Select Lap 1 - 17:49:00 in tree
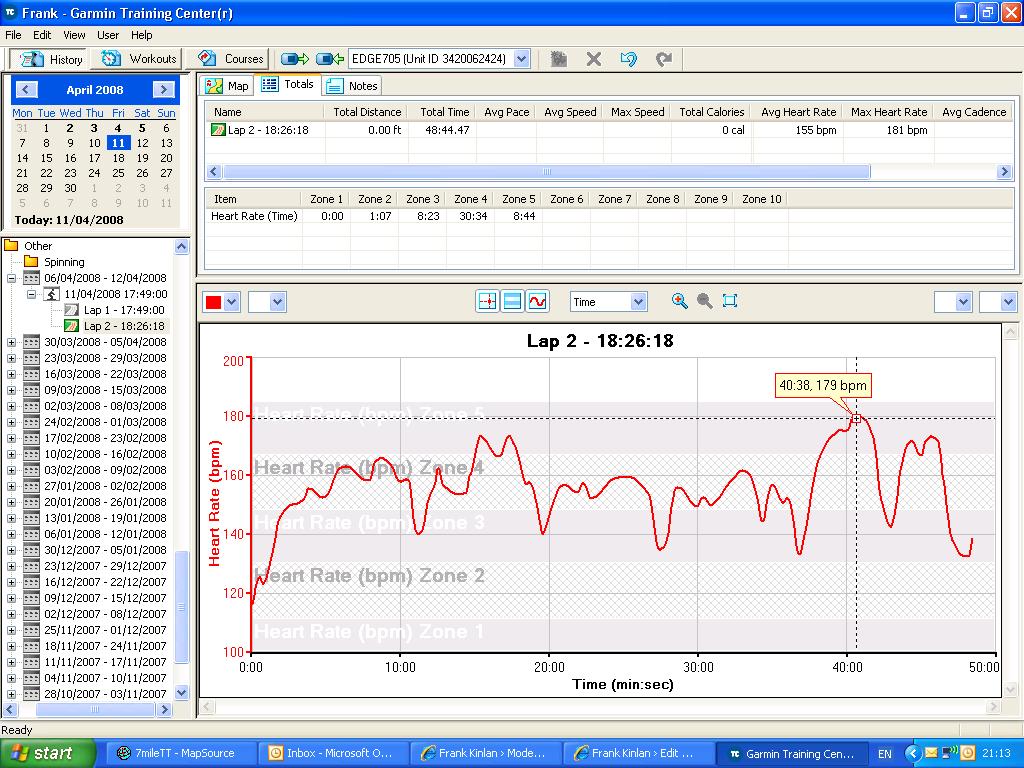Image resolution: width=1024 pixels, height=768 pixels. (x=124, y=310)
